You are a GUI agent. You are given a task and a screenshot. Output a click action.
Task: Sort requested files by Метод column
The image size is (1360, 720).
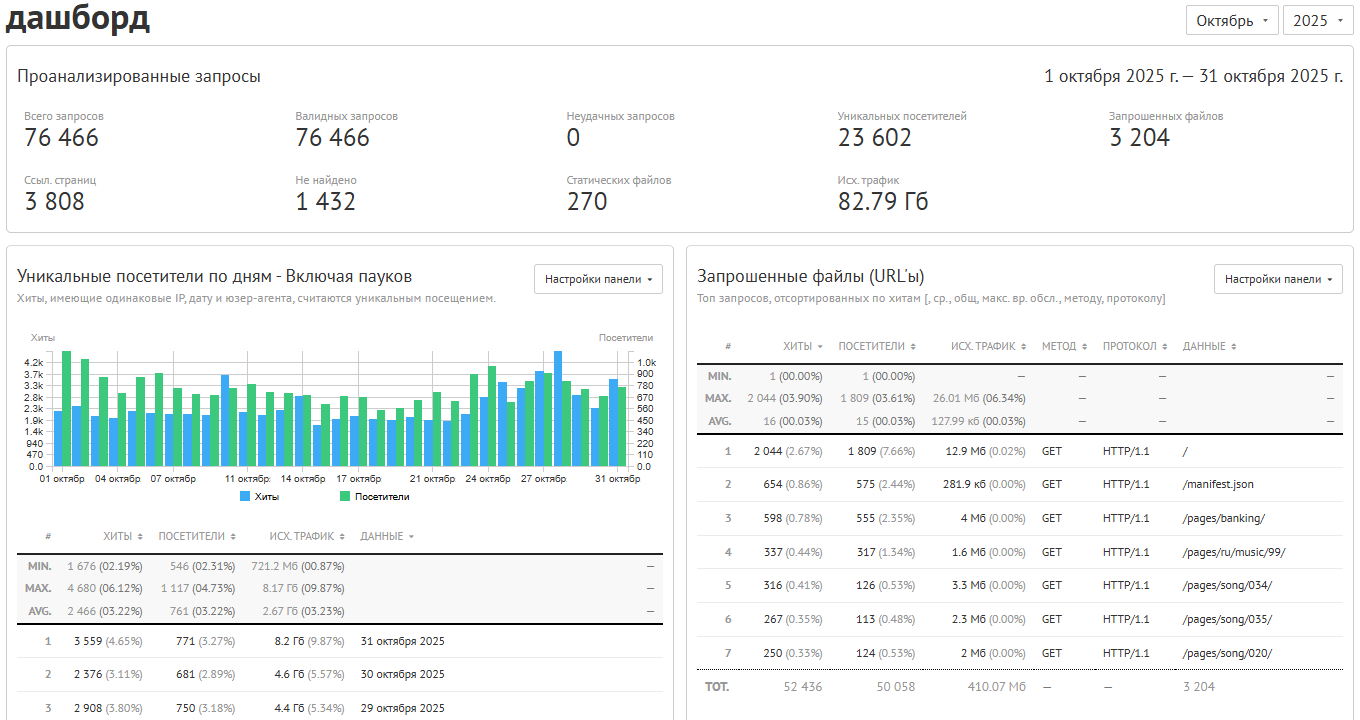coord(1064,347)
